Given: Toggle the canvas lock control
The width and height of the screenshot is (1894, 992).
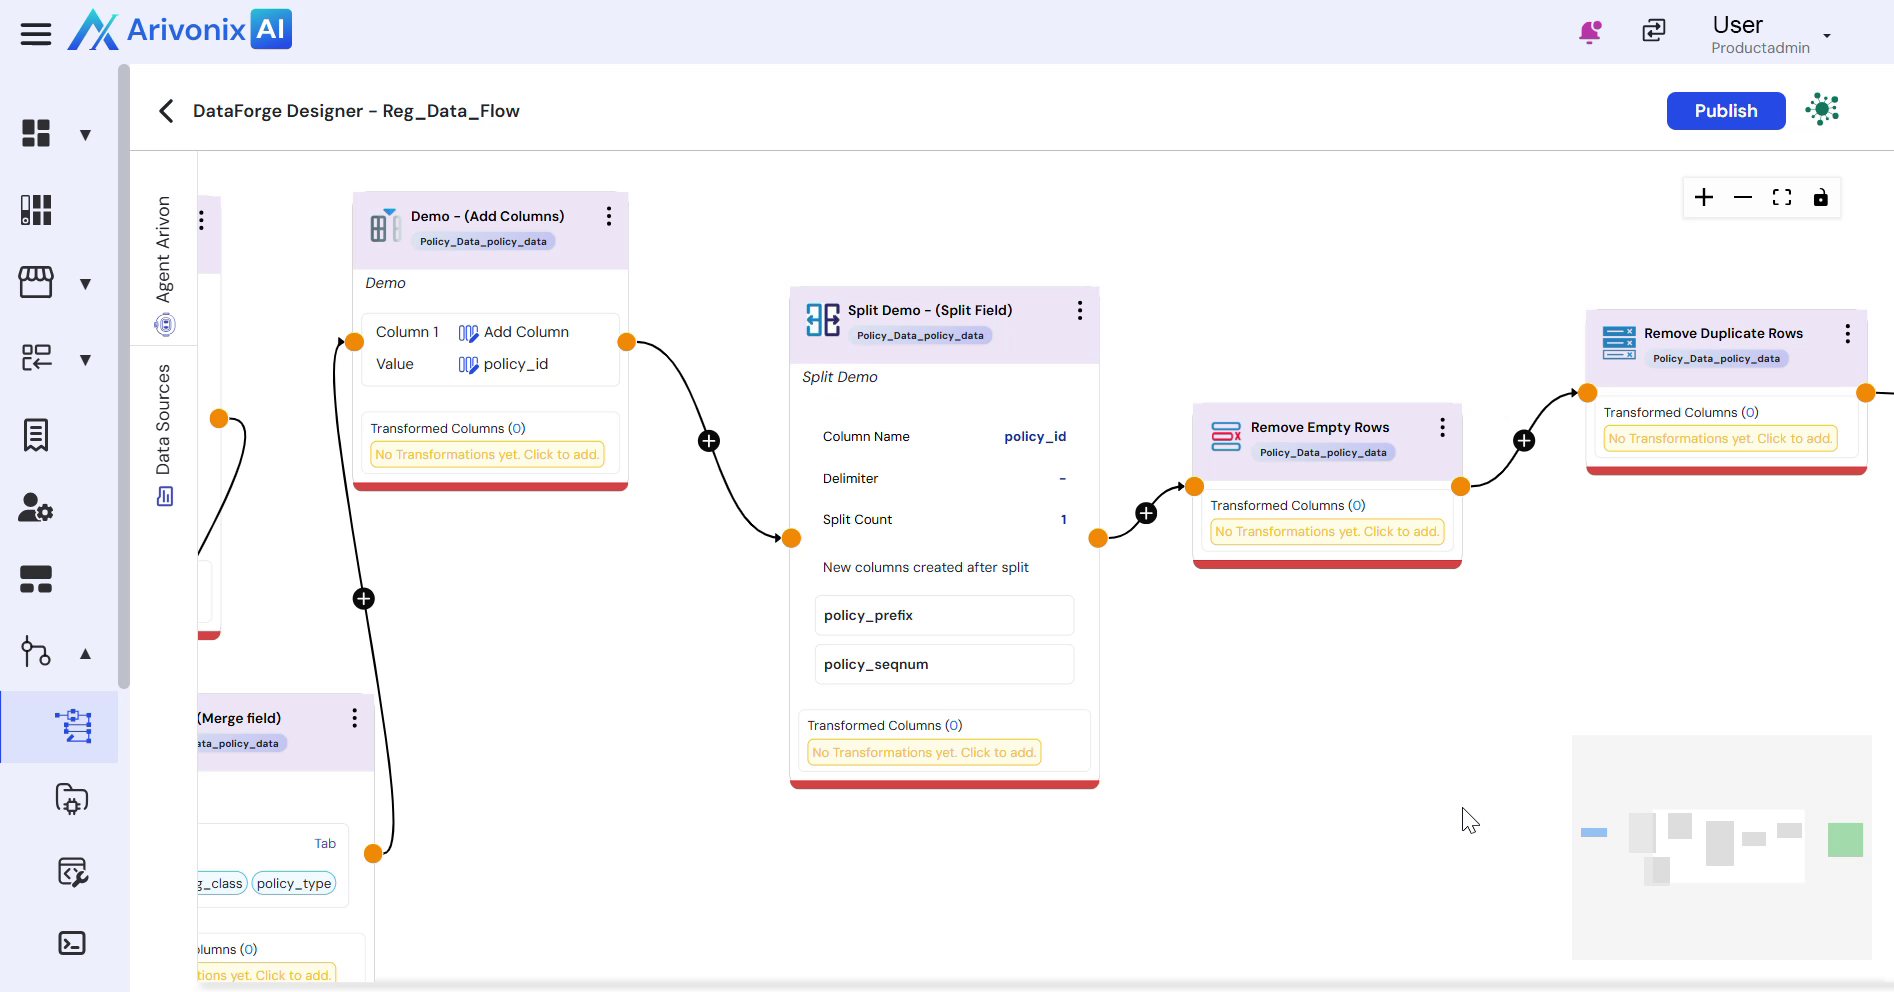Looking at the screenshot, I should coord(1821,198).
